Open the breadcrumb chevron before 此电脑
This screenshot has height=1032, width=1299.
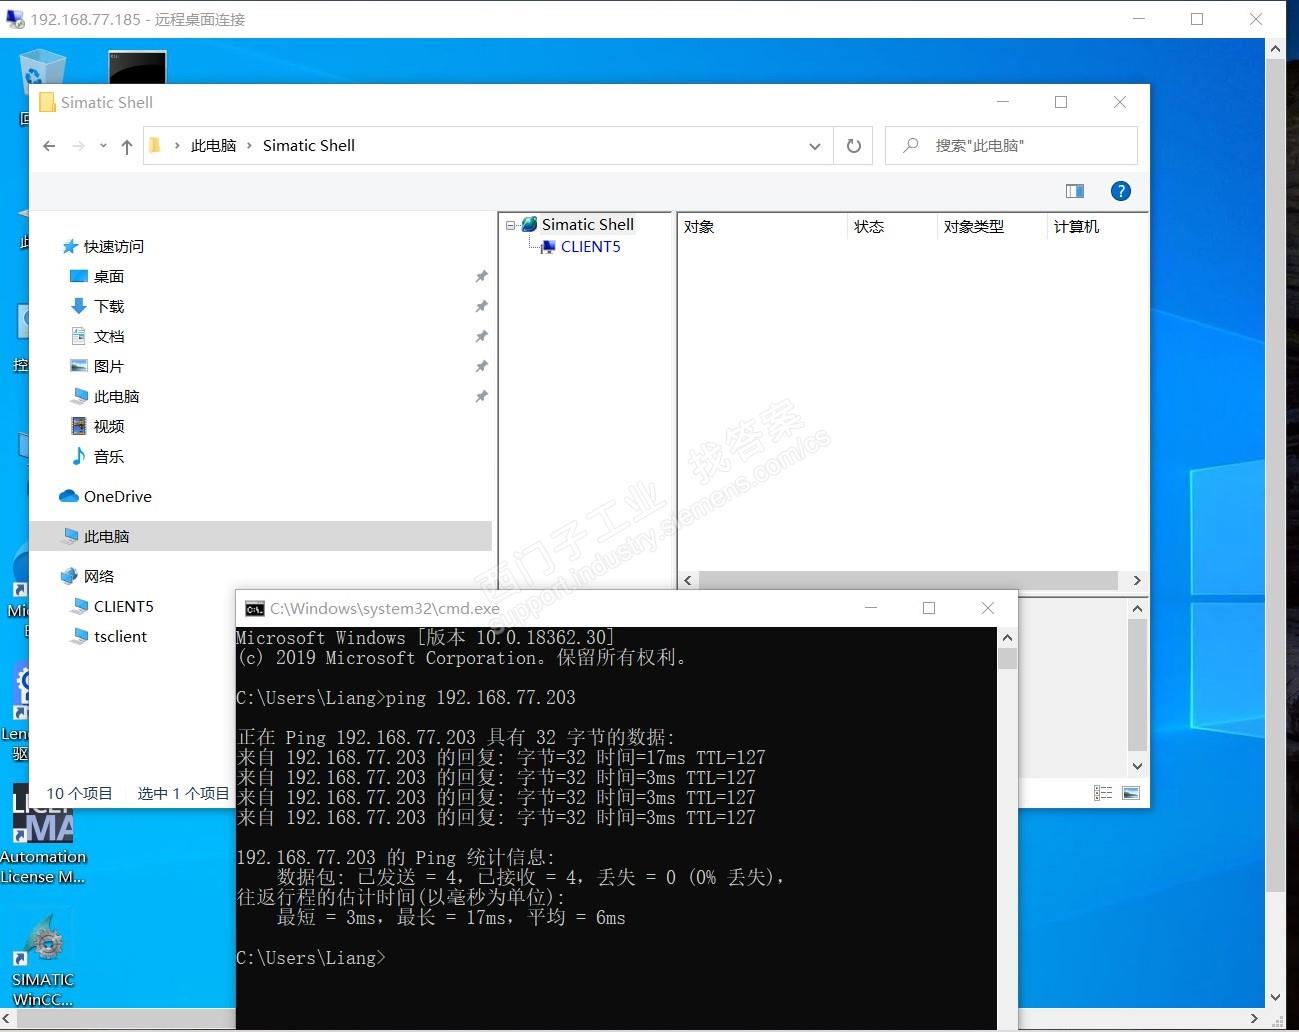pyautogui.click(x=177, y=146)
